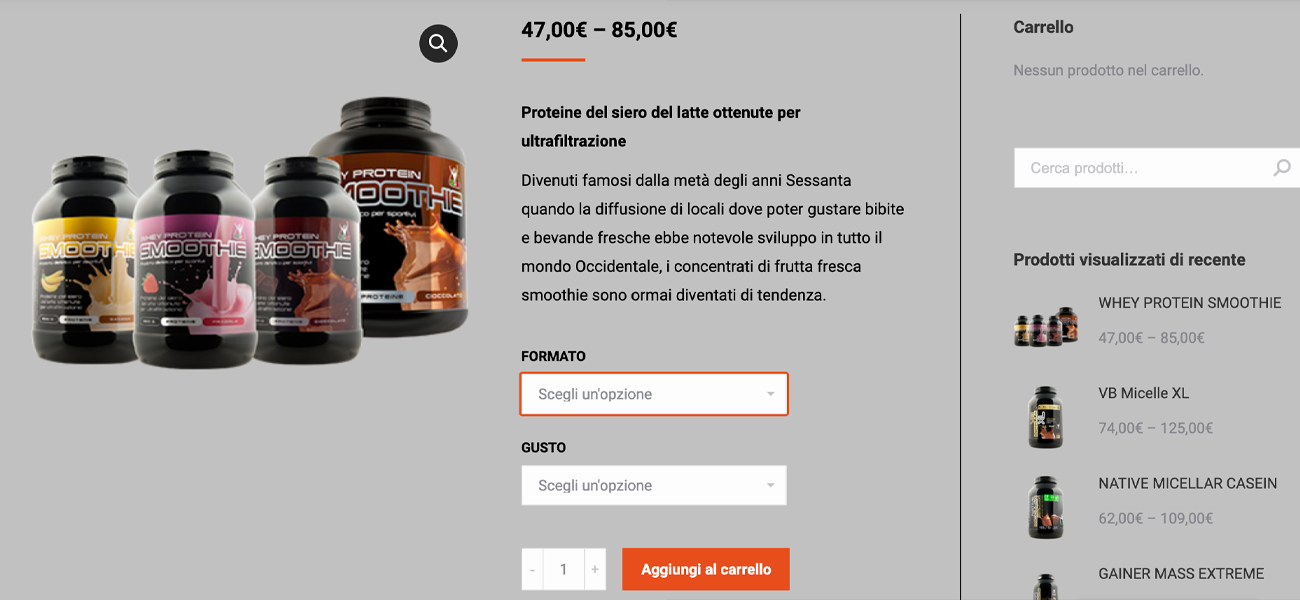
Task: Click Native Micellar Casein sidebar thumbnail
Action: 1046,507
